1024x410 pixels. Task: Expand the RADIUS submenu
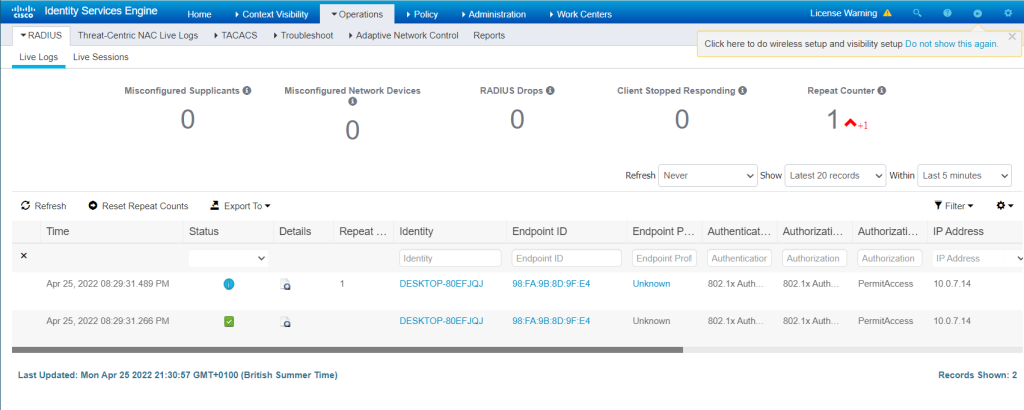click(x=40, y=35)
